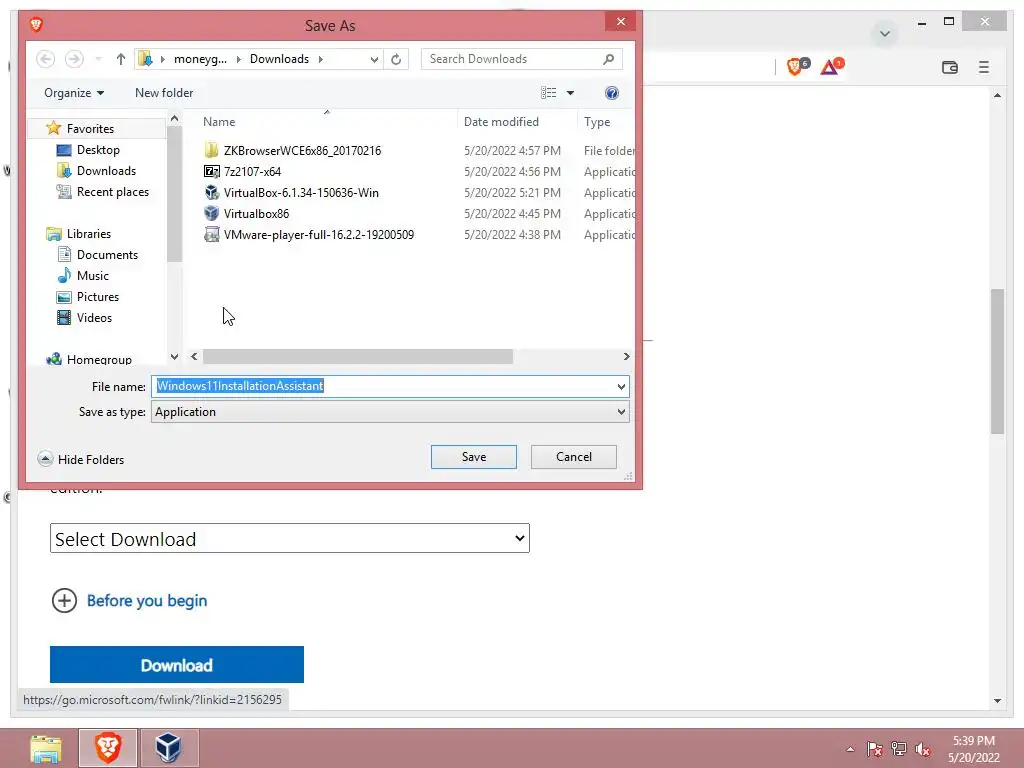Click the Action Center flag tray icon
This screenshot has width=1024, height=768.
pos(874,749)
